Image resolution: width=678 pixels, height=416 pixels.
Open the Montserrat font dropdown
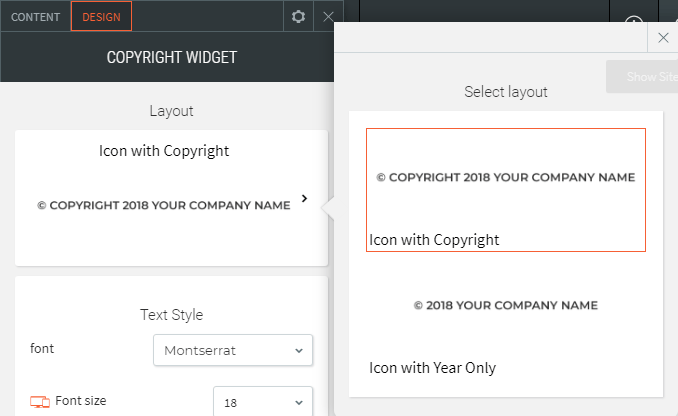pos(233,350)
